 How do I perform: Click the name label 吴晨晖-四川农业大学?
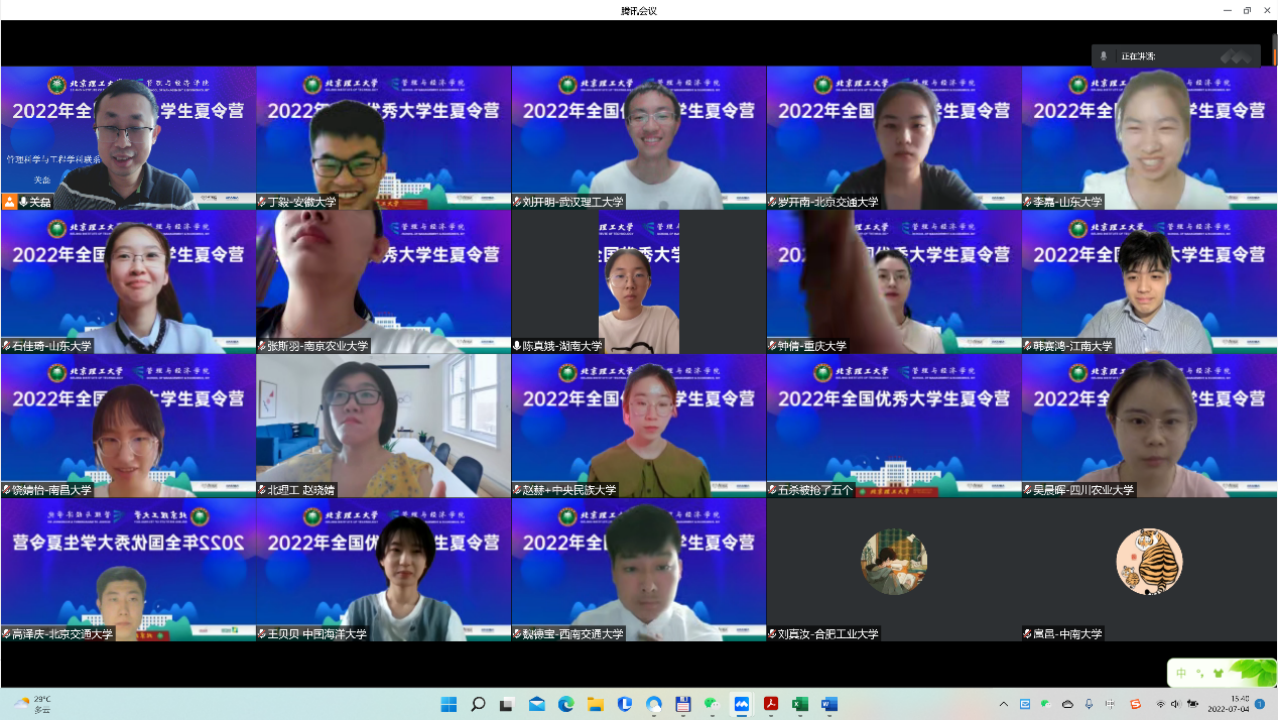[1084, 490]
